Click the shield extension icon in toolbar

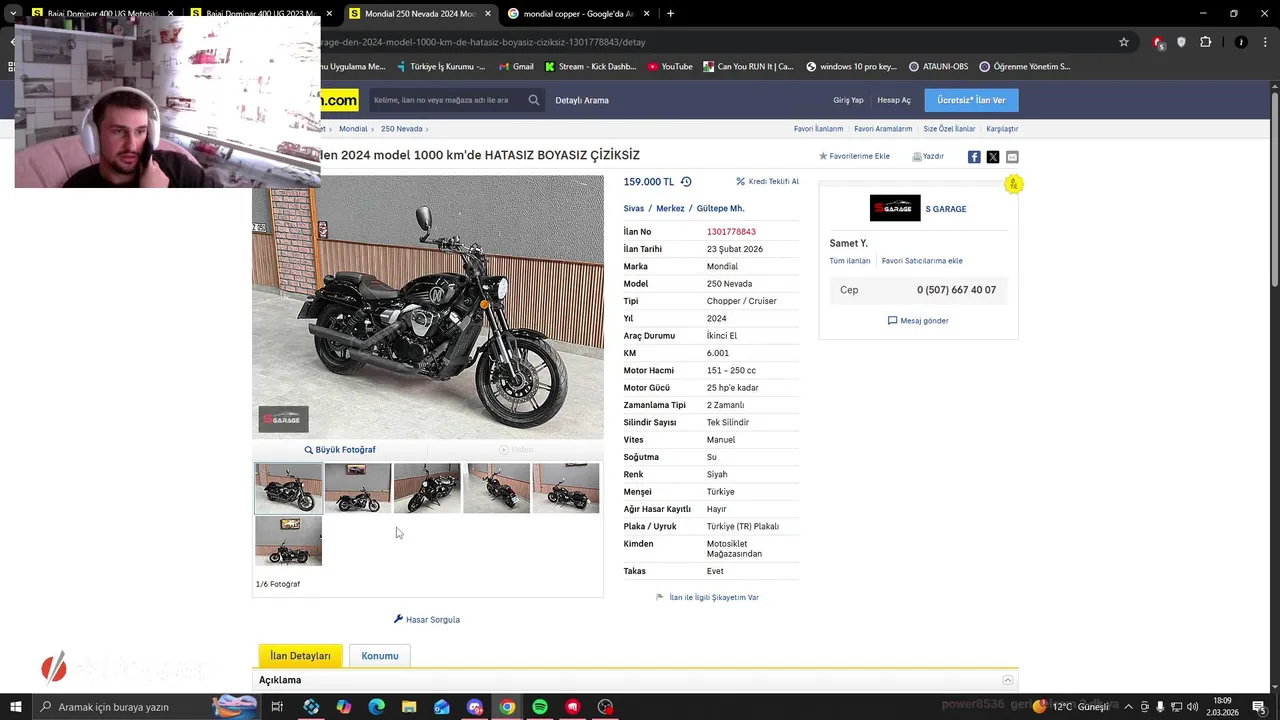tap(1181, 42)
